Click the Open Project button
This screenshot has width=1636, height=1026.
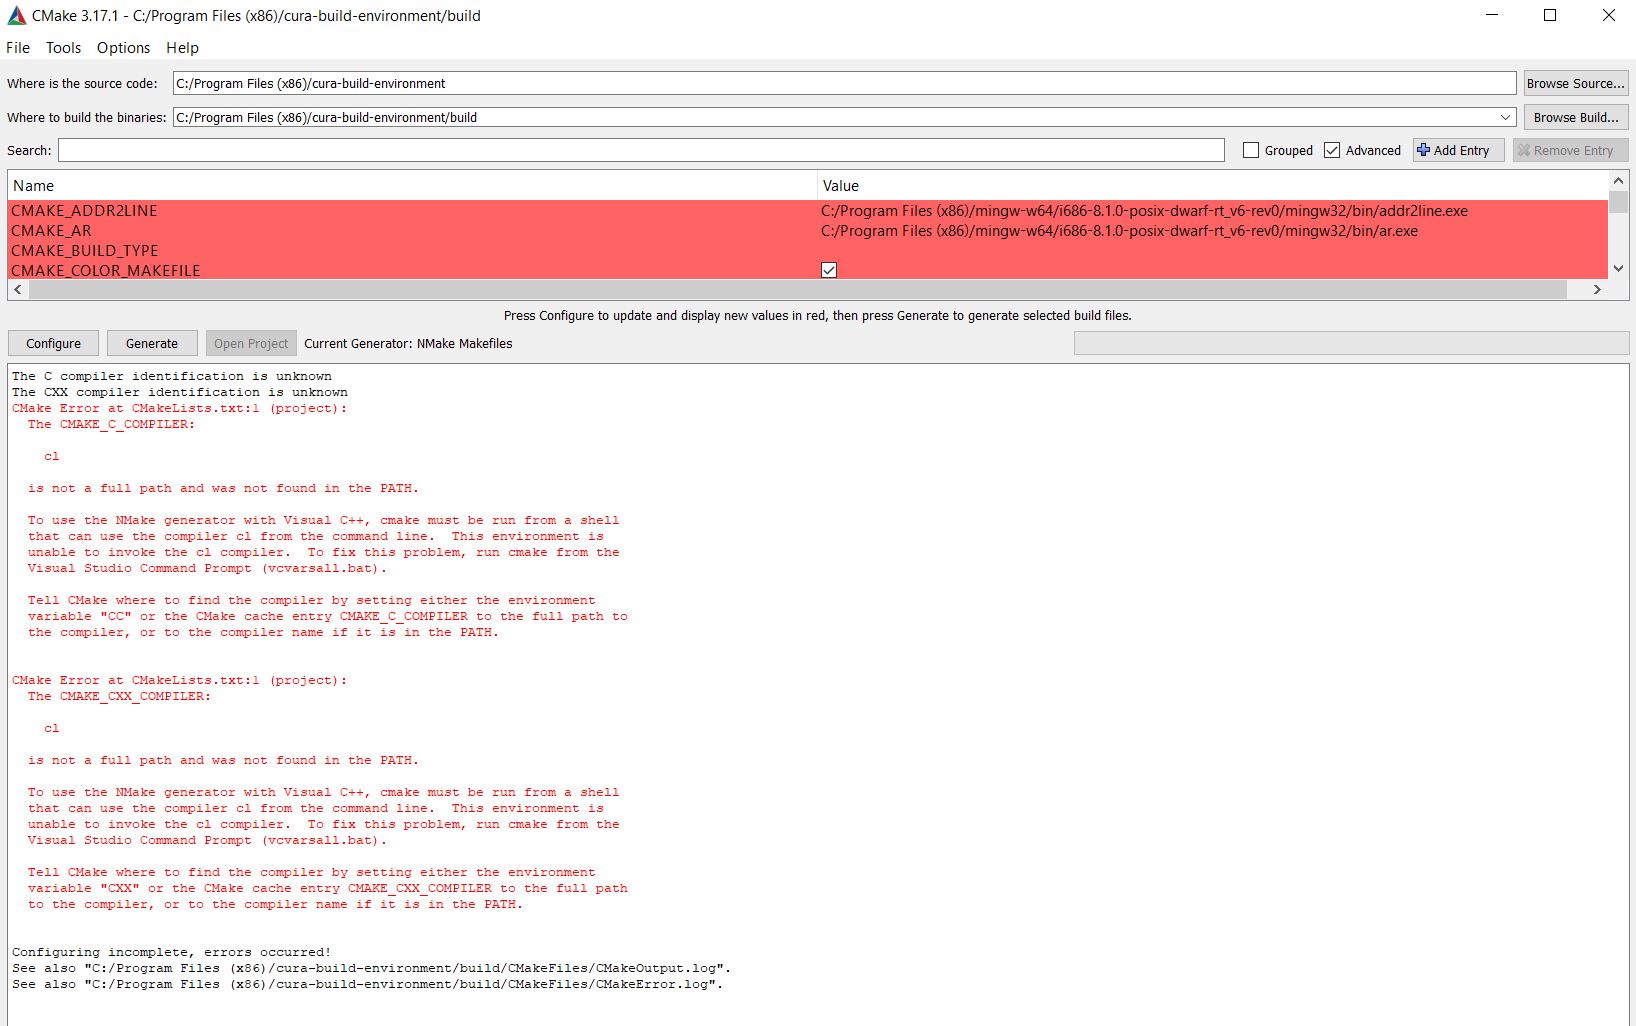pyautogui.click(x=251, y=343)
